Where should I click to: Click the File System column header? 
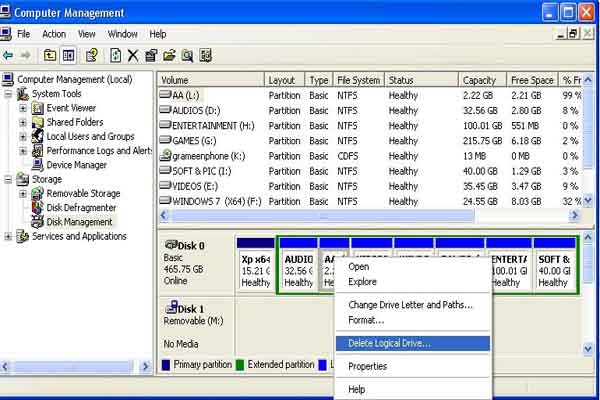[x=358, y=80]
